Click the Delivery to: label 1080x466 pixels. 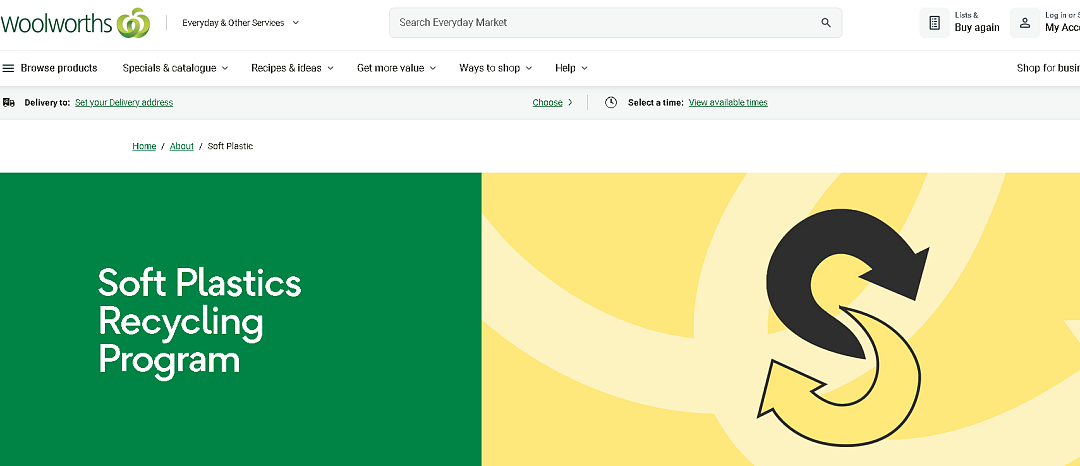click(x=47, y=103)
